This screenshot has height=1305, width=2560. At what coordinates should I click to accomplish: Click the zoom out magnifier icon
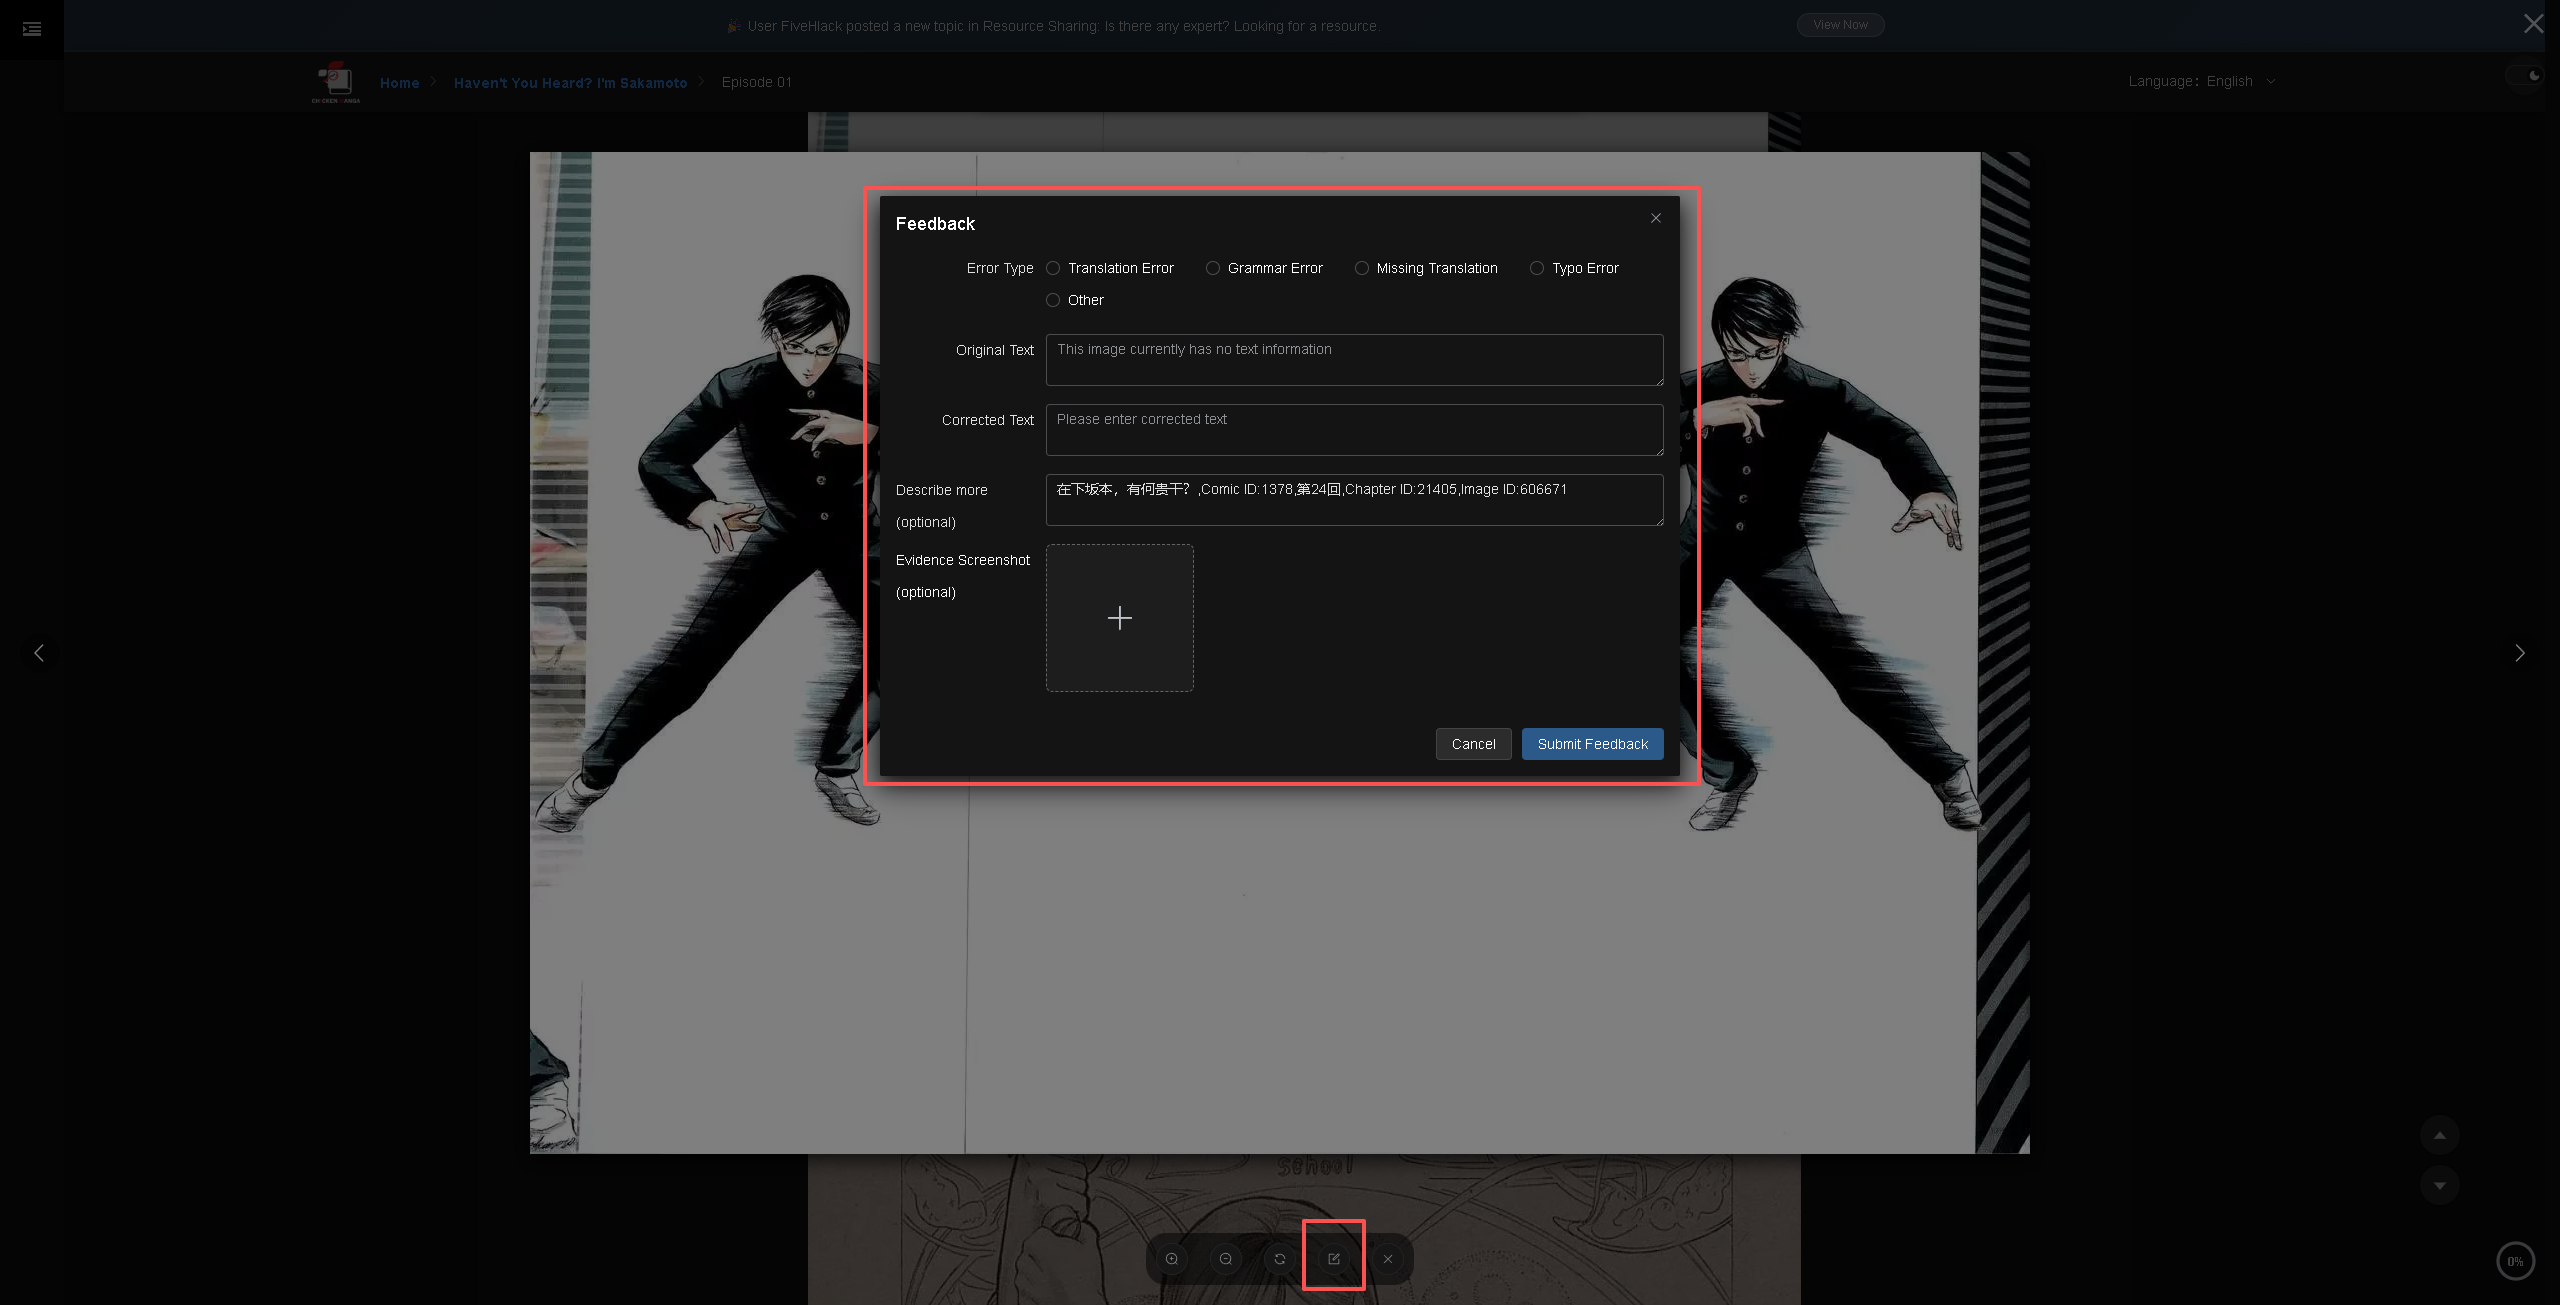click(x=1226, y=1259)
